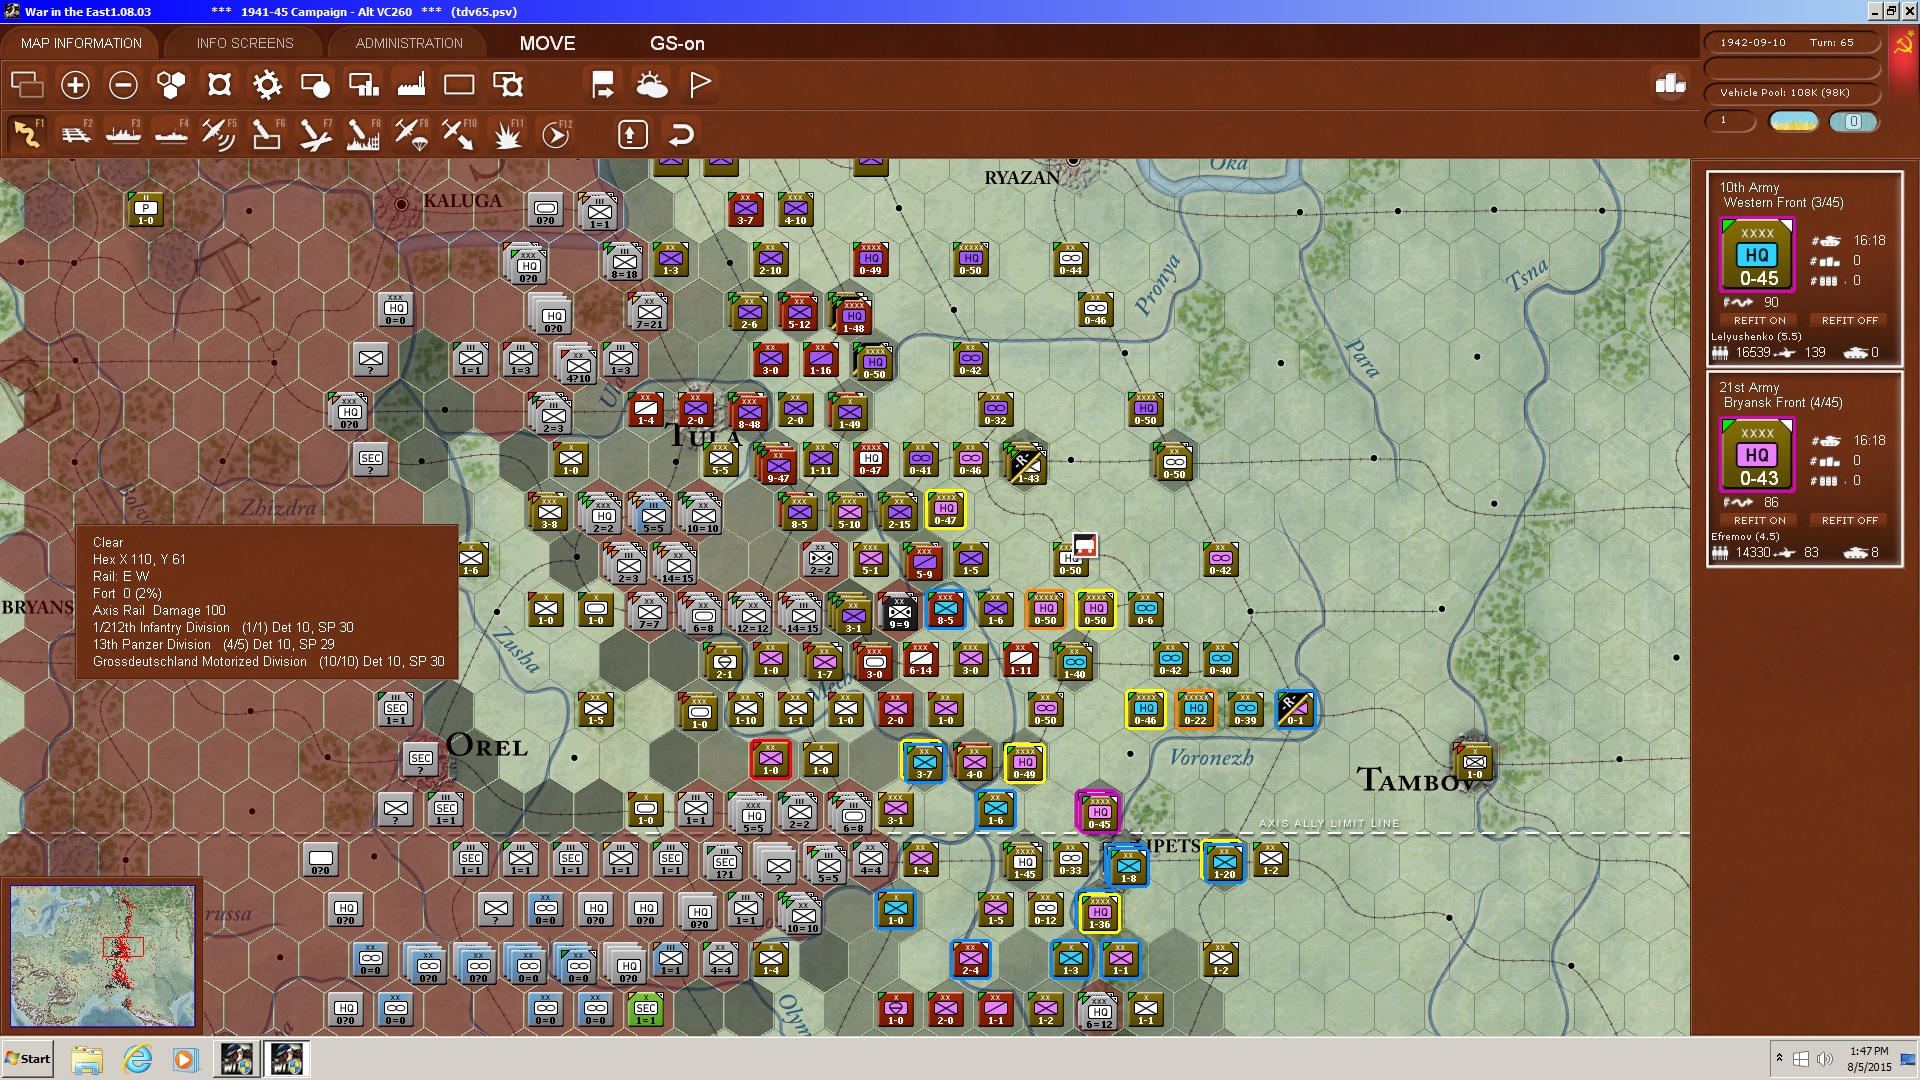Open leader Lelyushenko (5.5) details
The height and width of the screenshot is (1080, 1920).
click(1755, 336)
